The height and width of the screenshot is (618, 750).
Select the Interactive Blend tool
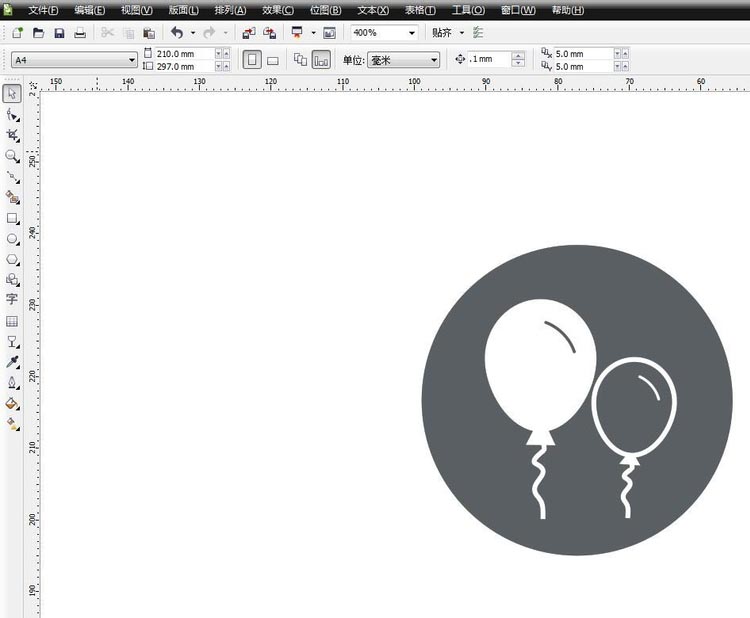click(12, 342)
